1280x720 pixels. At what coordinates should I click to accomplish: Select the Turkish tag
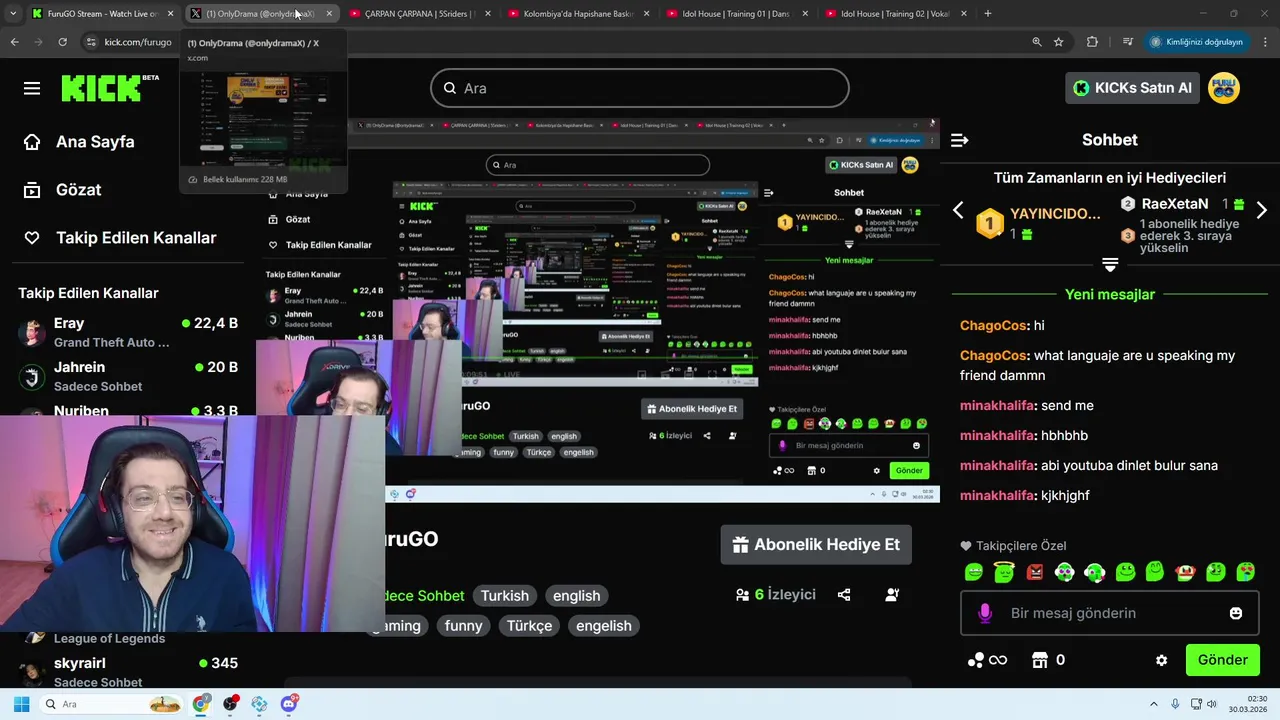pos(504,595)
